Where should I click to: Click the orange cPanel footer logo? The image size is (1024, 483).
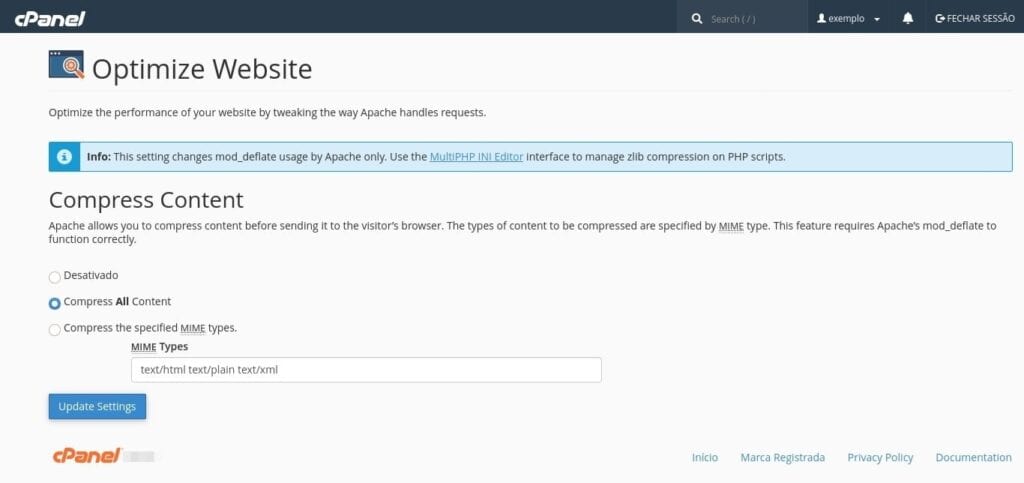(87, 456)
